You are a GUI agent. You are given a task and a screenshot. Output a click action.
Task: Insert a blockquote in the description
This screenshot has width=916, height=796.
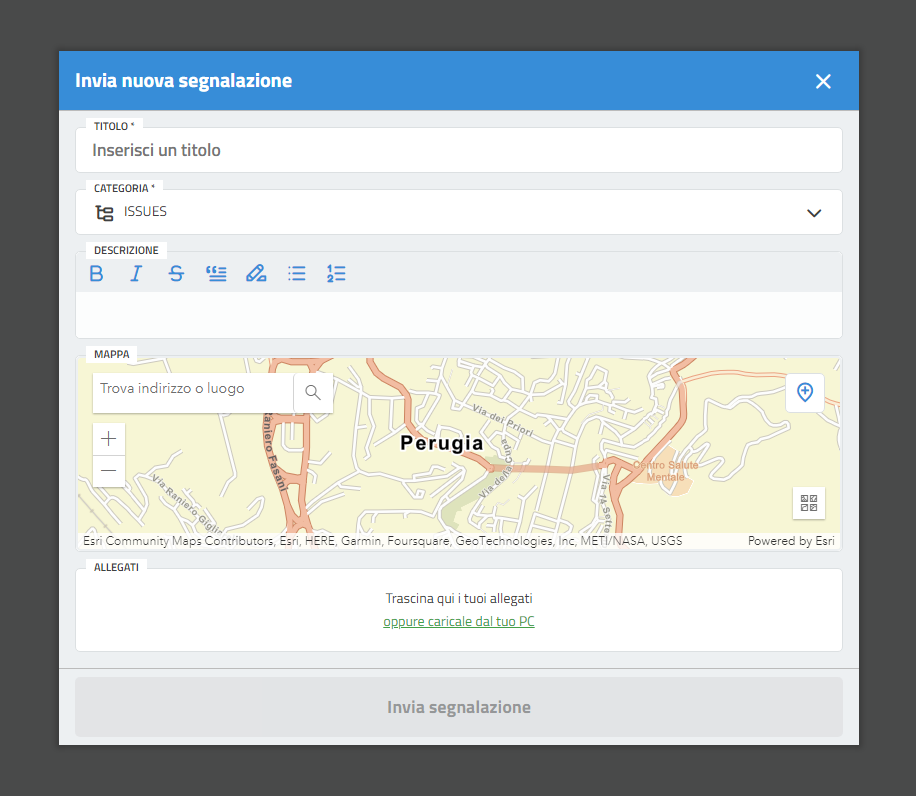[x=216, y=273]
